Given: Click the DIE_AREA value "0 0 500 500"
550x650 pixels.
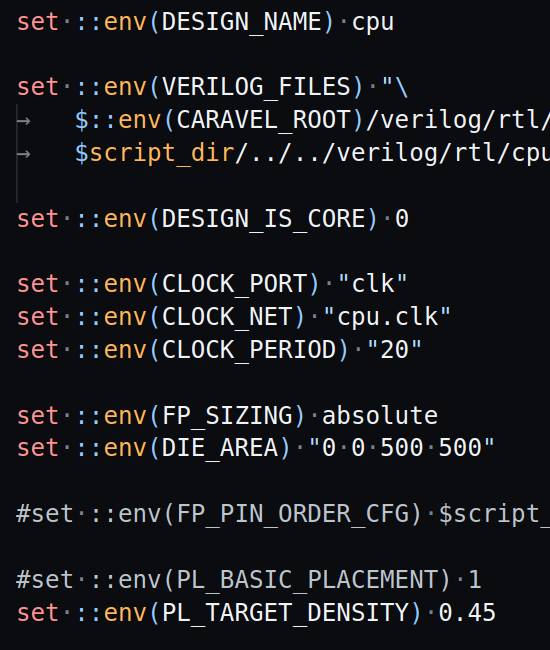Looking at the screenshot, I should pos(402,448).
